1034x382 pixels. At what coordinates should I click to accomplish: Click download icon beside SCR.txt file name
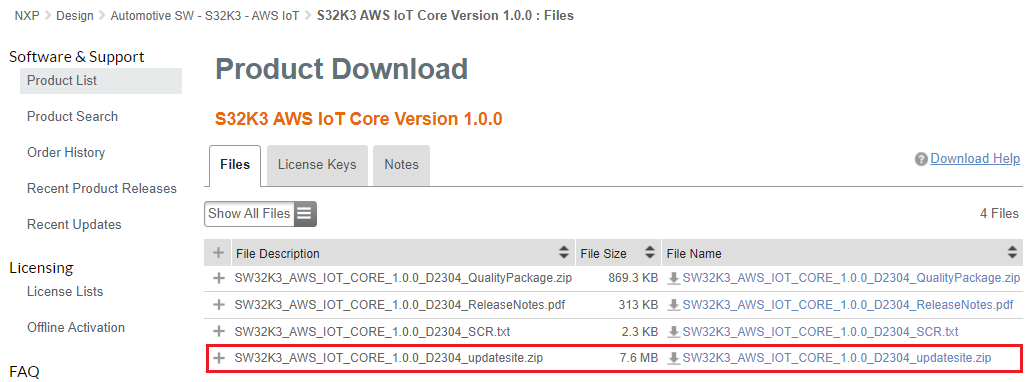(x=673, y=331)
